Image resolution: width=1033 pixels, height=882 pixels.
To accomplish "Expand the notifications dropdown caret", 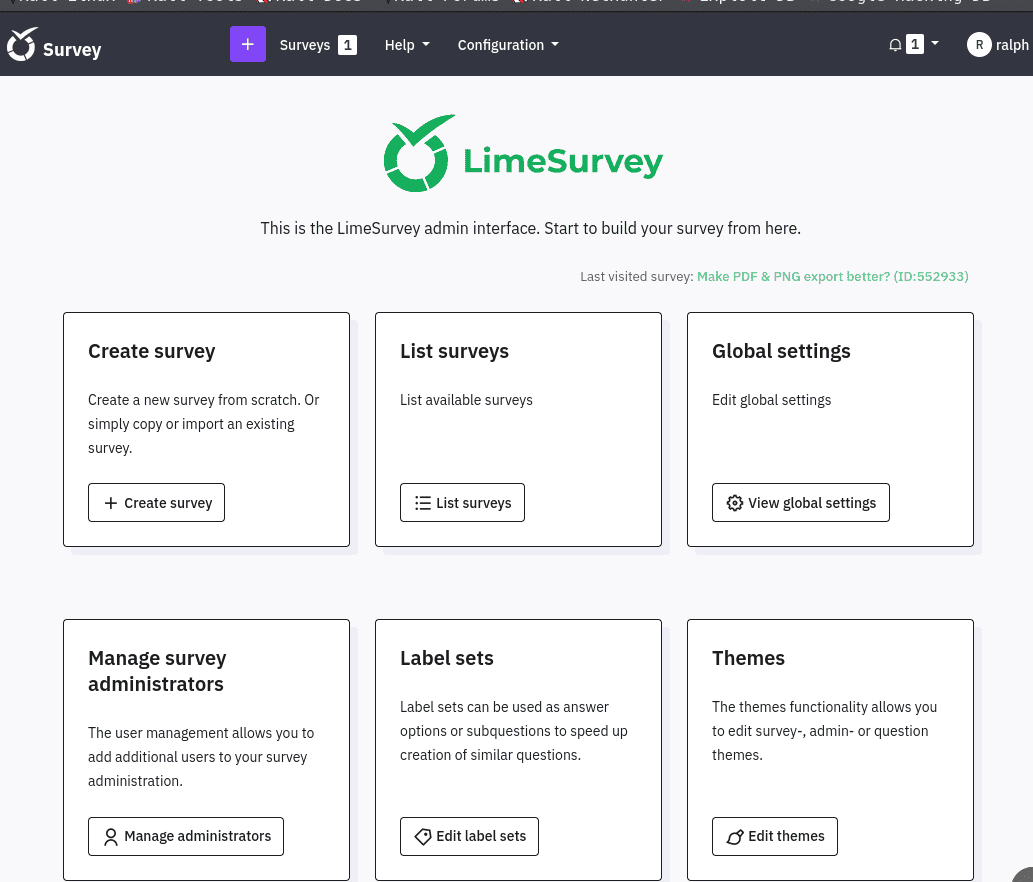I will (x=935, y=44).
